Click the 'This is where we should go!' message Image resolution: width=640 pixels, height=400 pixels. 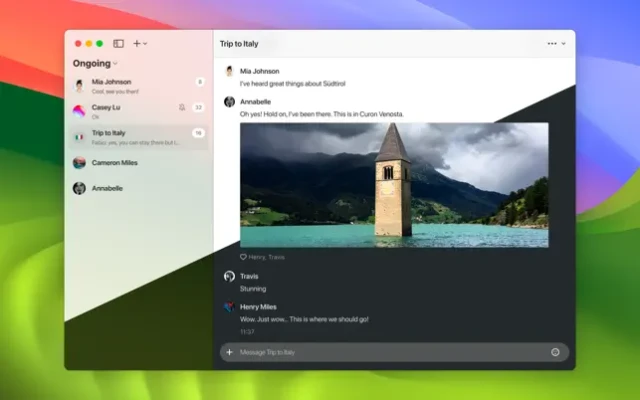[x=304, y=319]
